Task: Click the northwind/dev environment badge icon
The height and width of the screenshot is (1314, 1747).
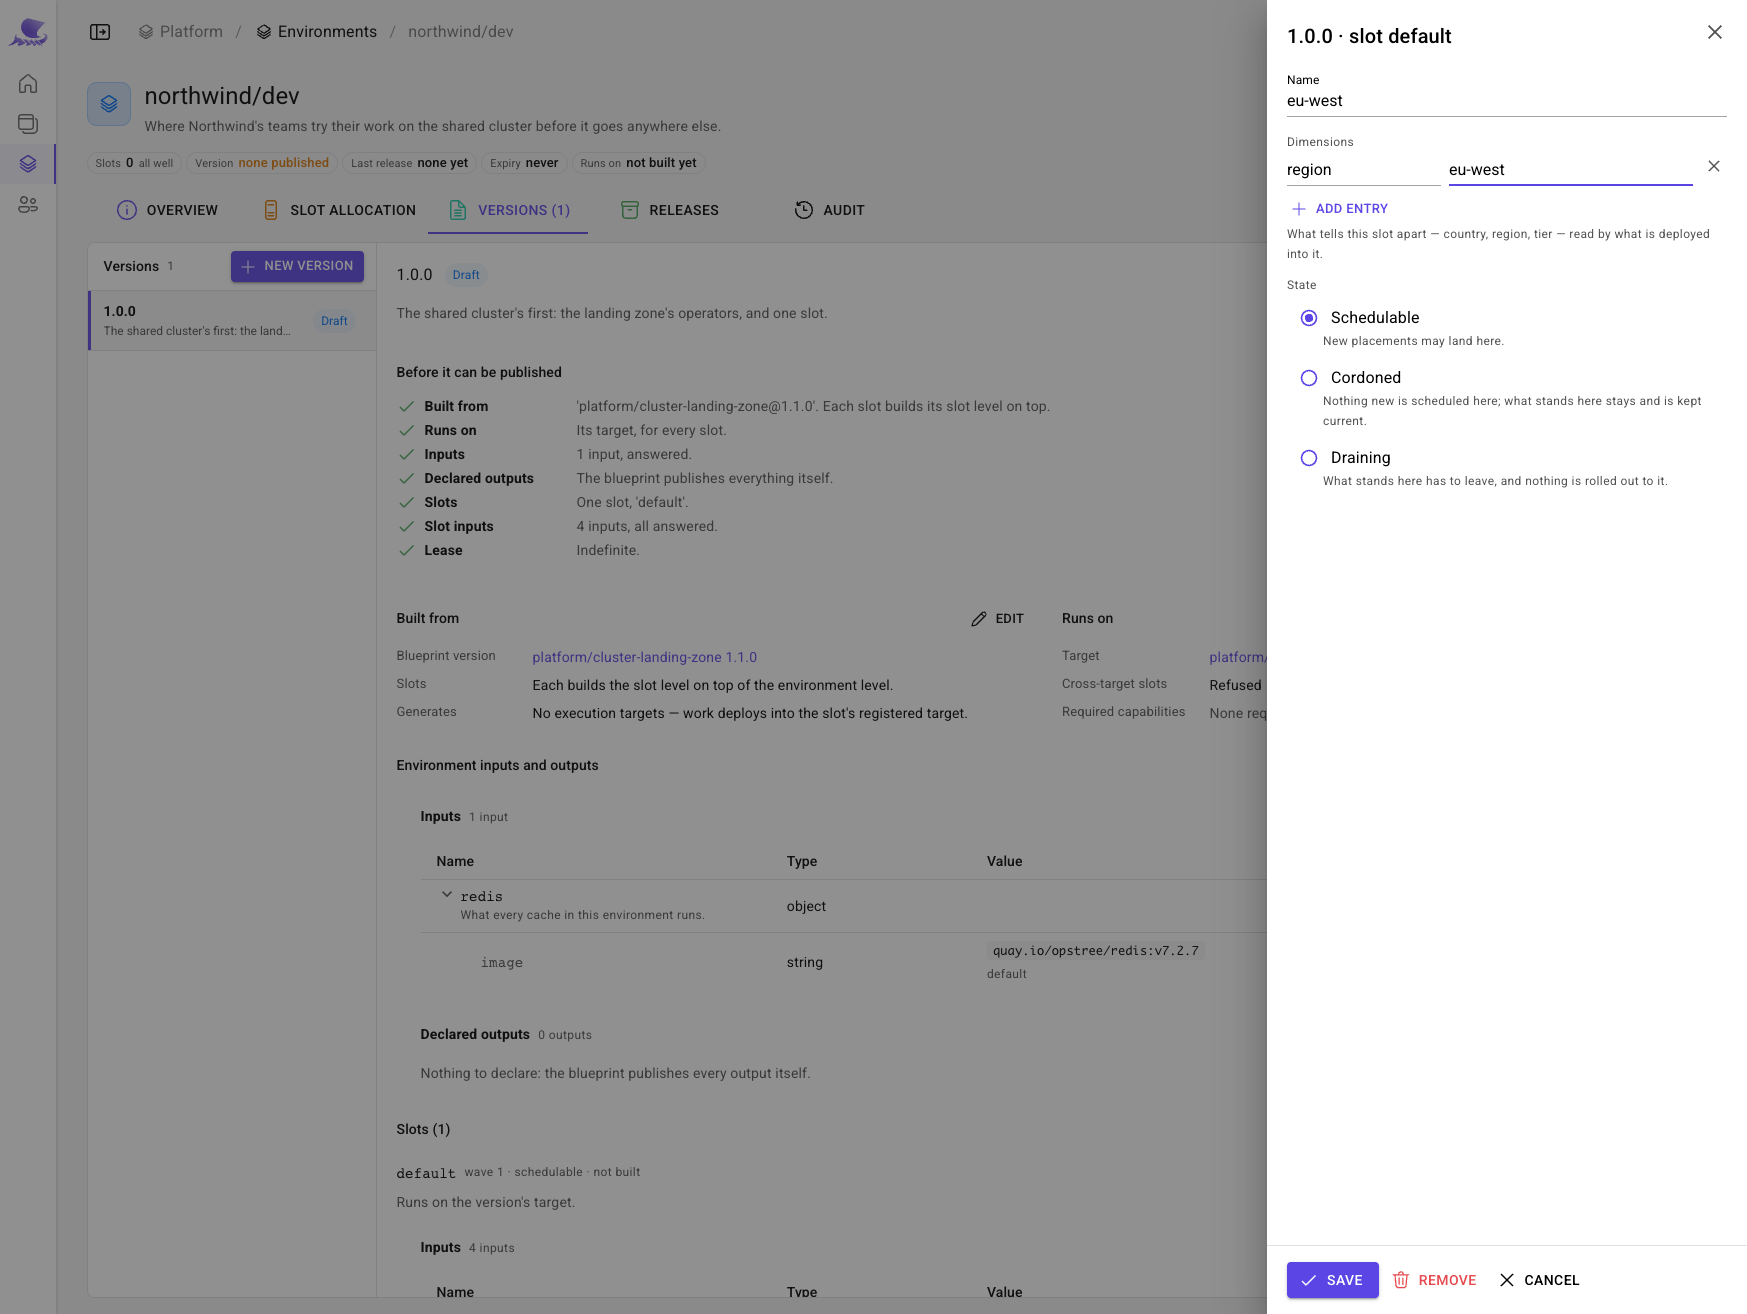Action: (109, 104)
